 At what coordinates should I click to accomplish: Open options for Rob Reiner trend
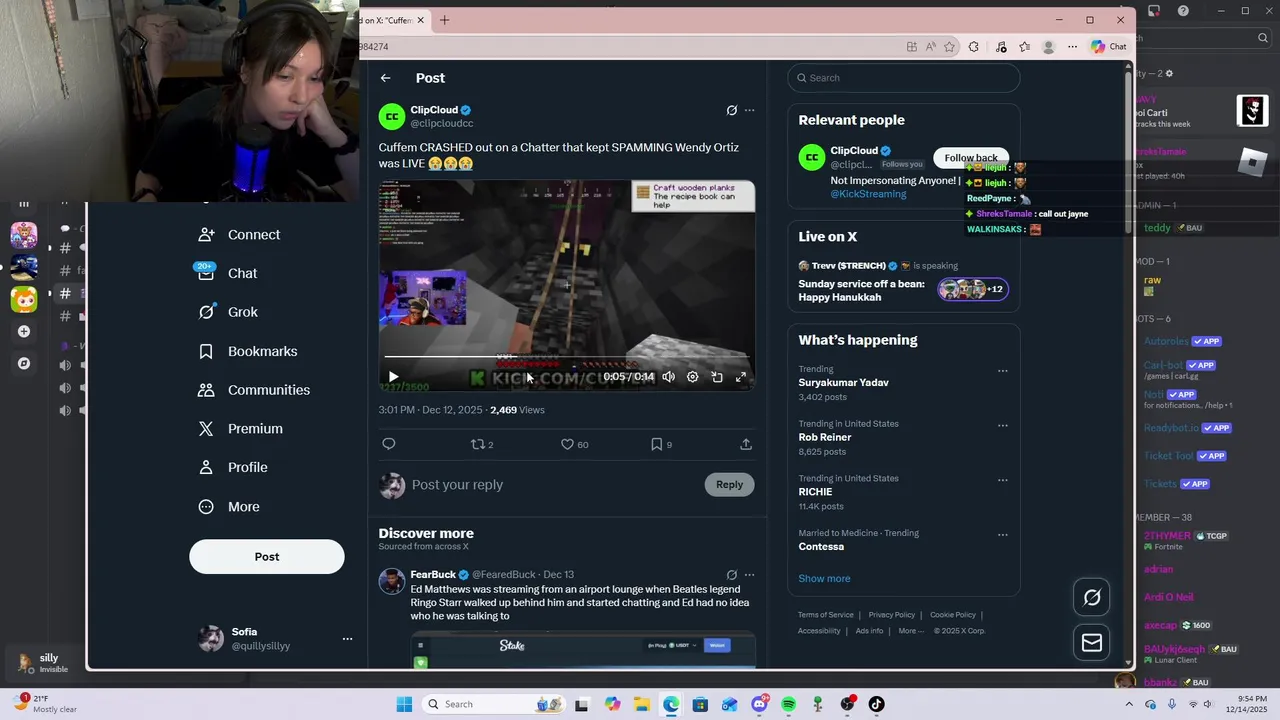pos(1002,426)
